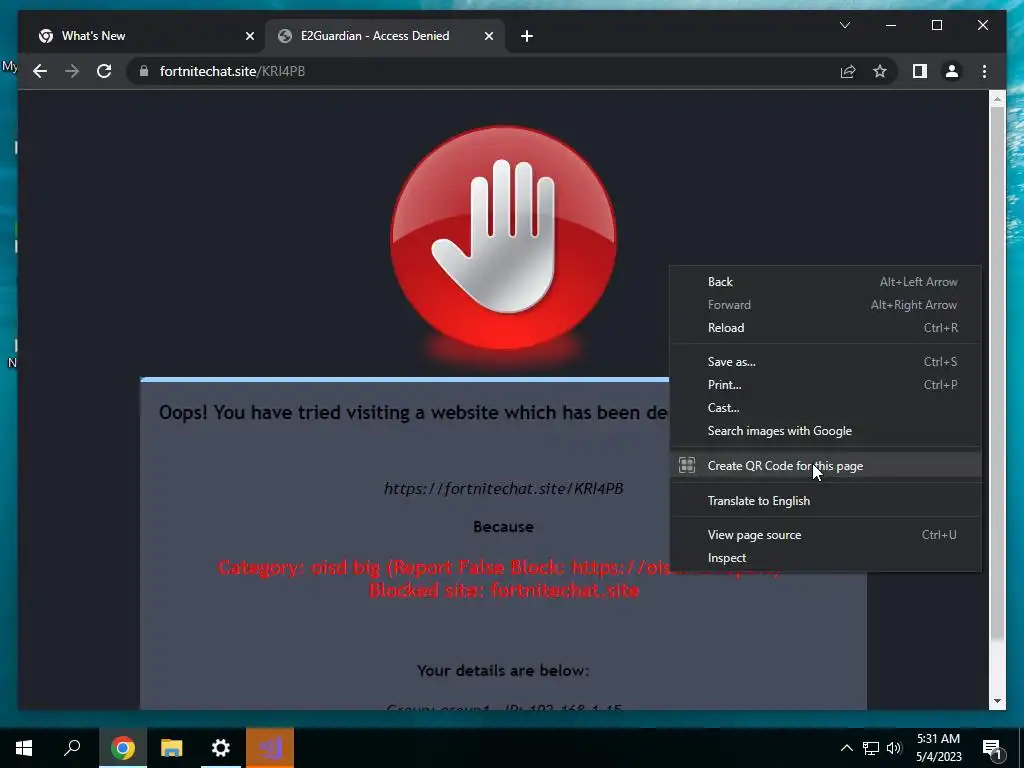Choose Inspect from context menu
This screenshot has height=768, width=1024.
pyautogui.click(x=826, y=558)
